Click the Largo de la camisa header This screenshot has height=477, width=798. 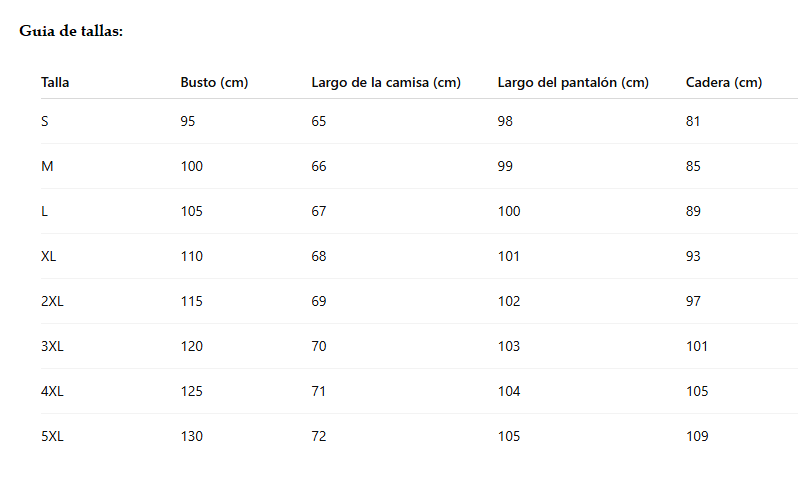point(385,82)
